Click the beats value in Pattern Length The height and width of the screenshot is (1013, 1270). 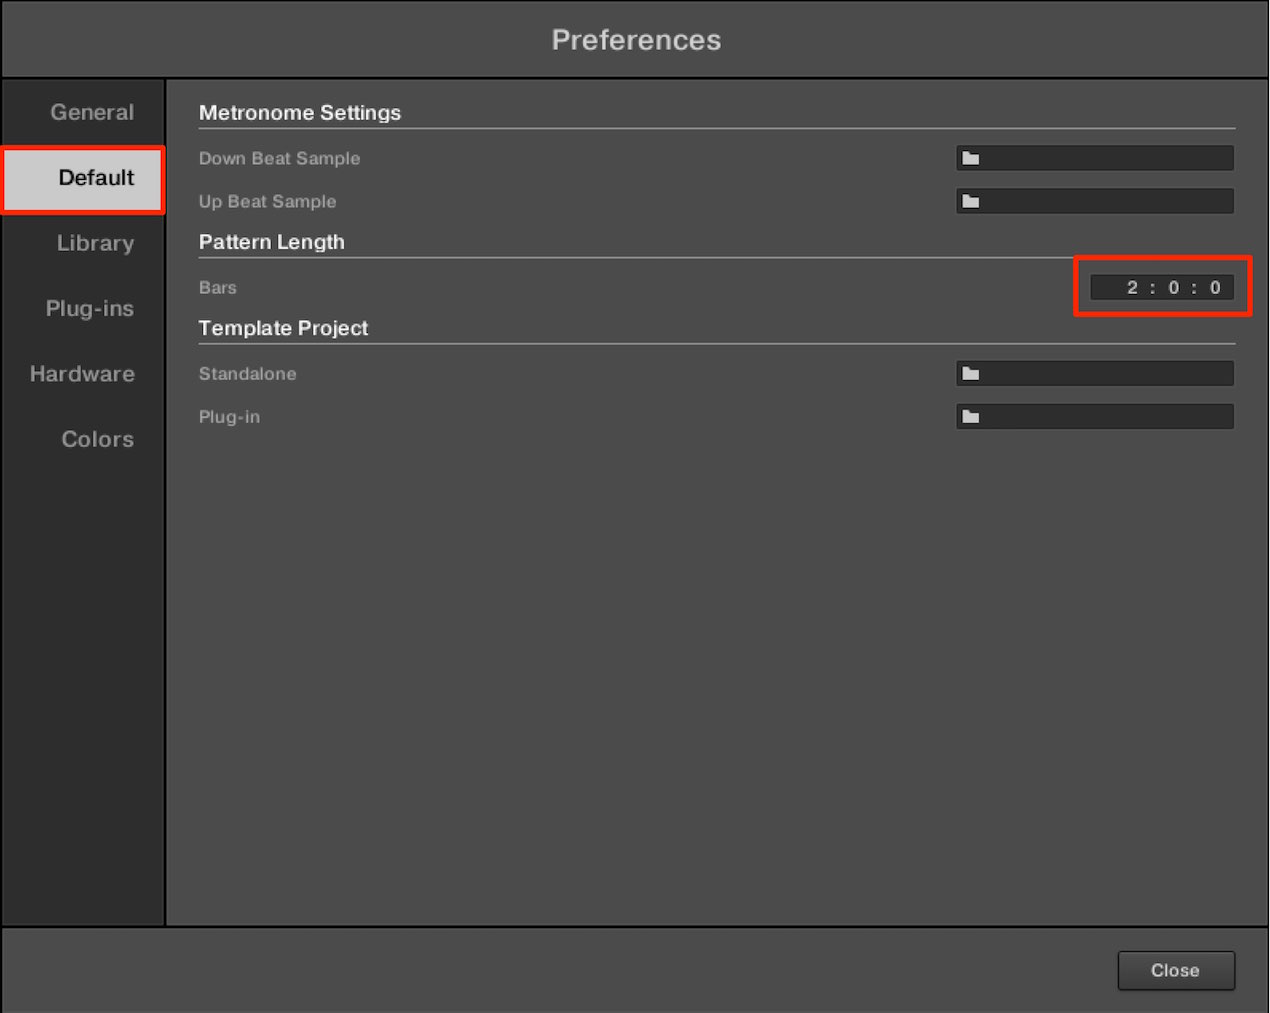pyautogui.click(x=1174, y=287)
